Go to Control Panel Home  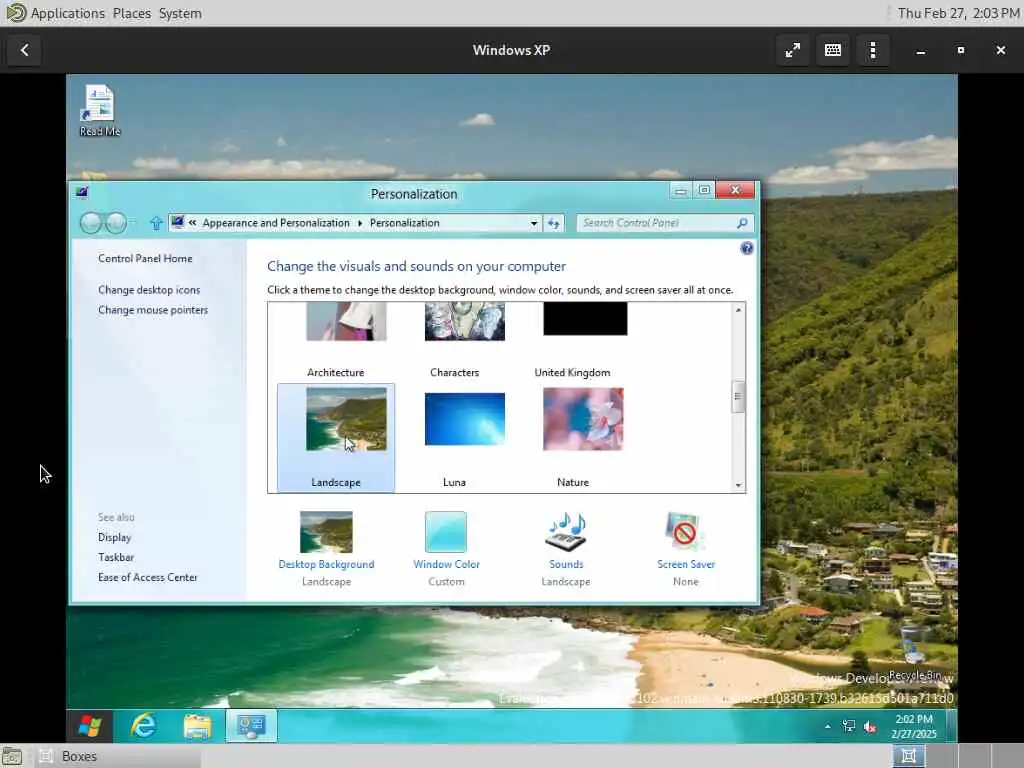[145, 259]
